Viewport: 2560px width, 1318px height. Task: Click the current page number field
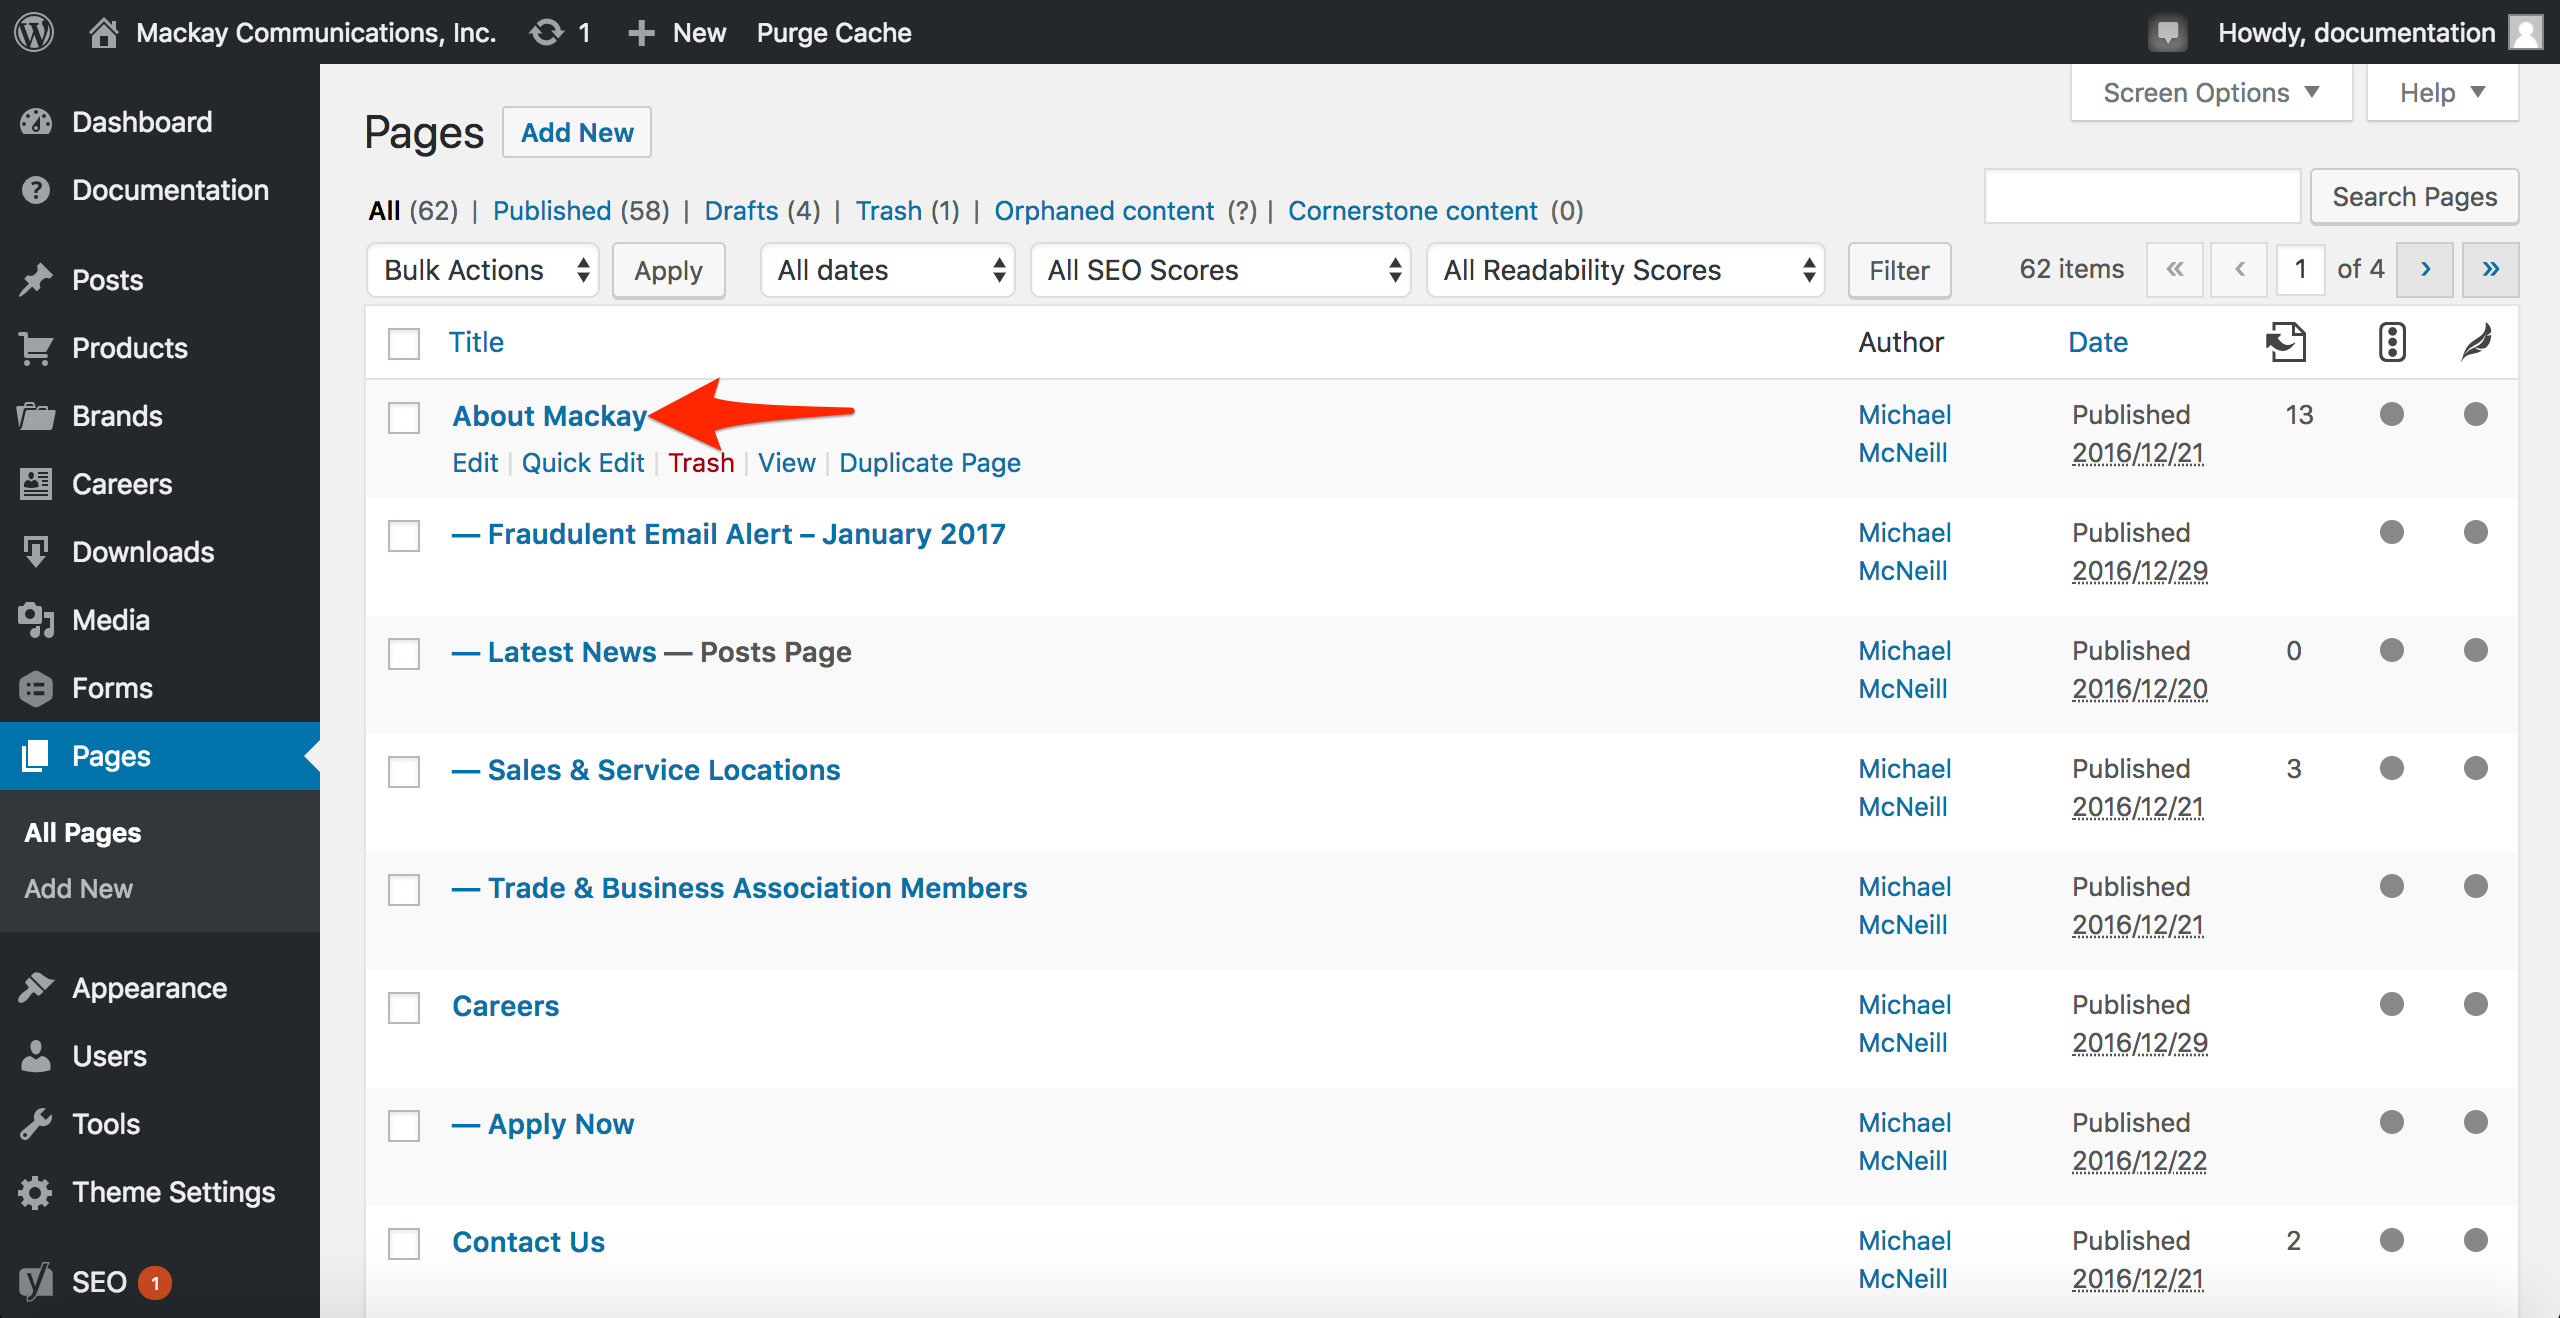pyautogui.click(x=2300, y=269)
